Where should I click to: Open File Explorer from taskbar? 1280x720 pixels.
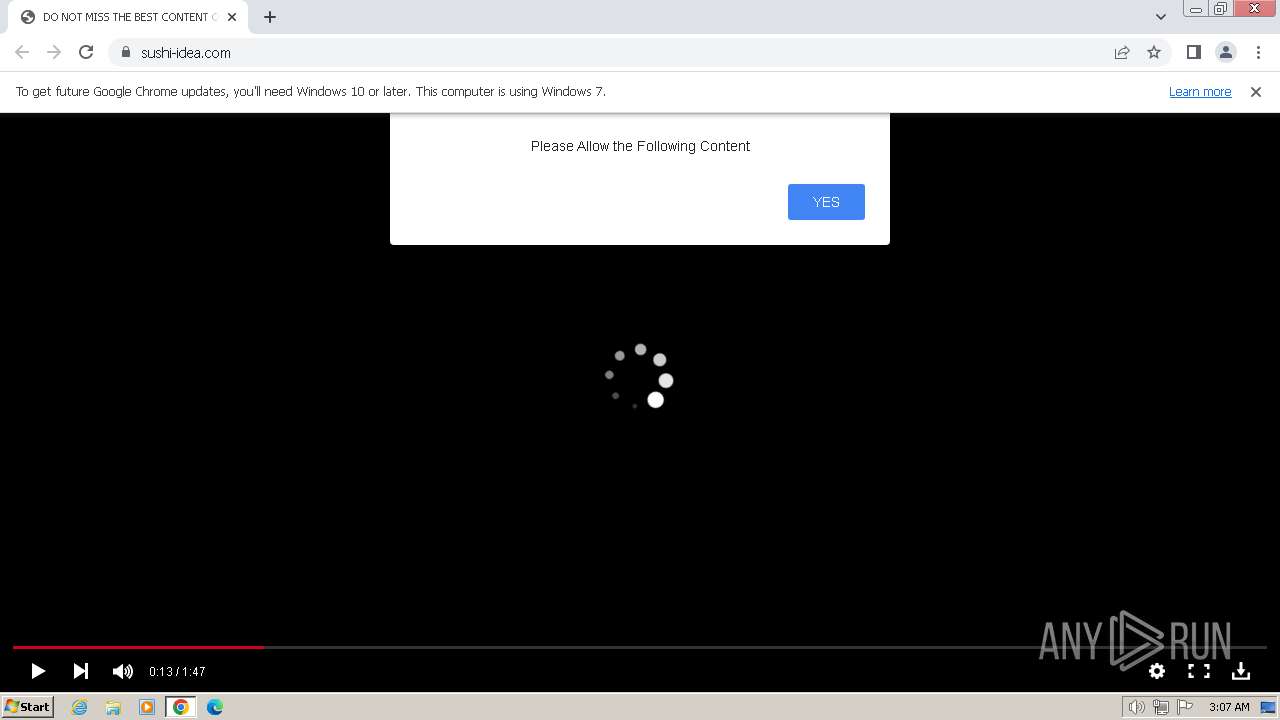coord(113,707)
